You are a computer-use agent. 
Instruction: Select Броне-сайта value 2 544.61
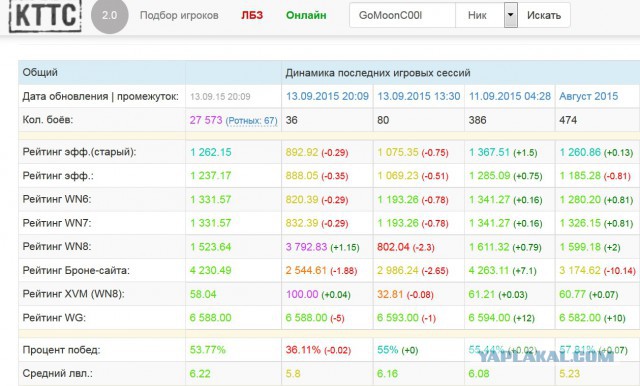click(306, 271)
